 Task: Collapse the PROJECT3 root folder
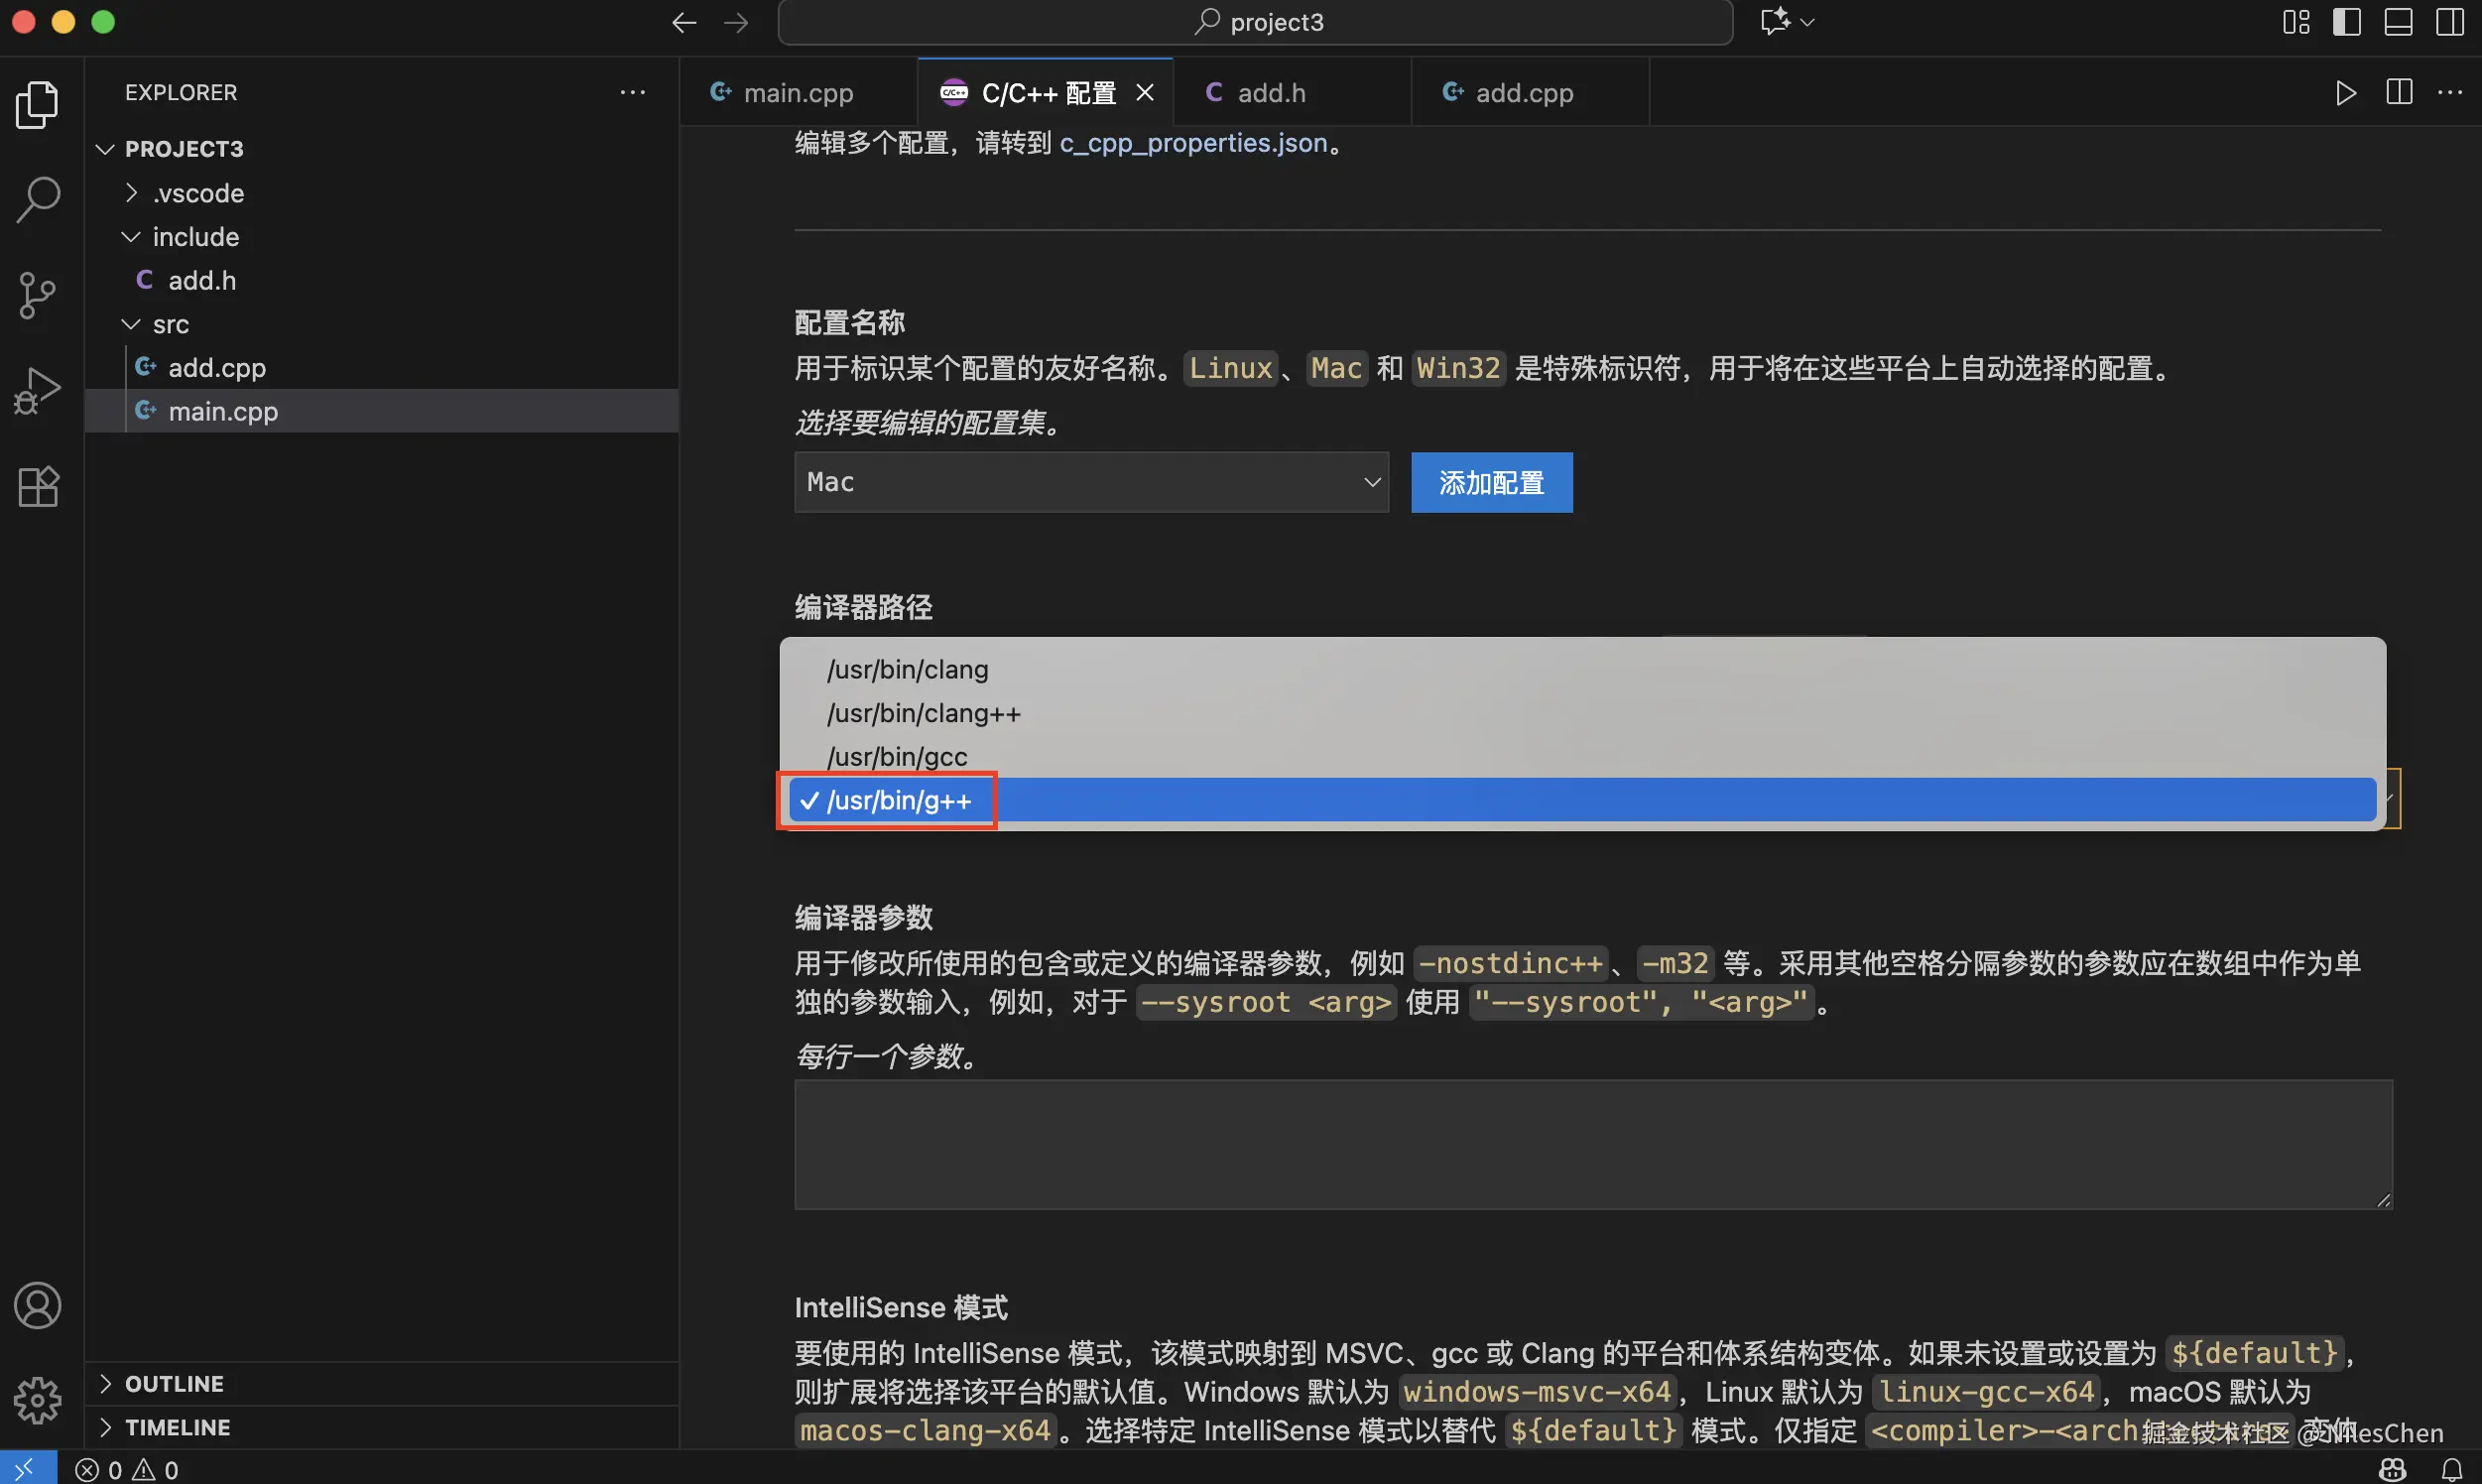(183, 148)
